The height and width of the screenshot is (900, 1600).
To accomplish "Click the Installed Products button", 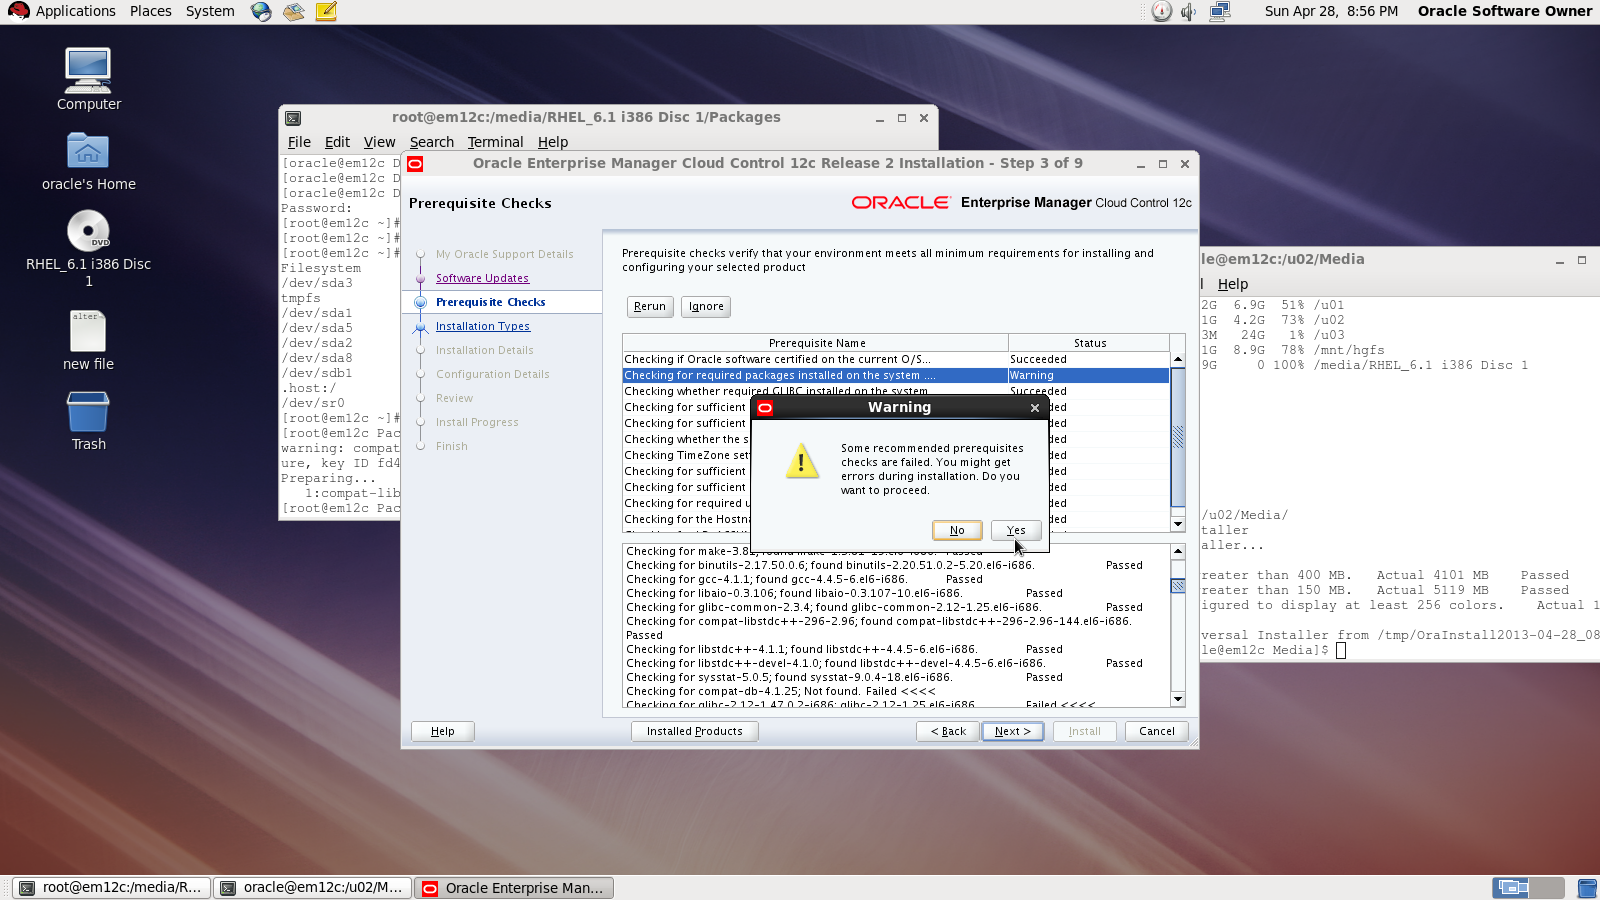I will pos(694,731).
